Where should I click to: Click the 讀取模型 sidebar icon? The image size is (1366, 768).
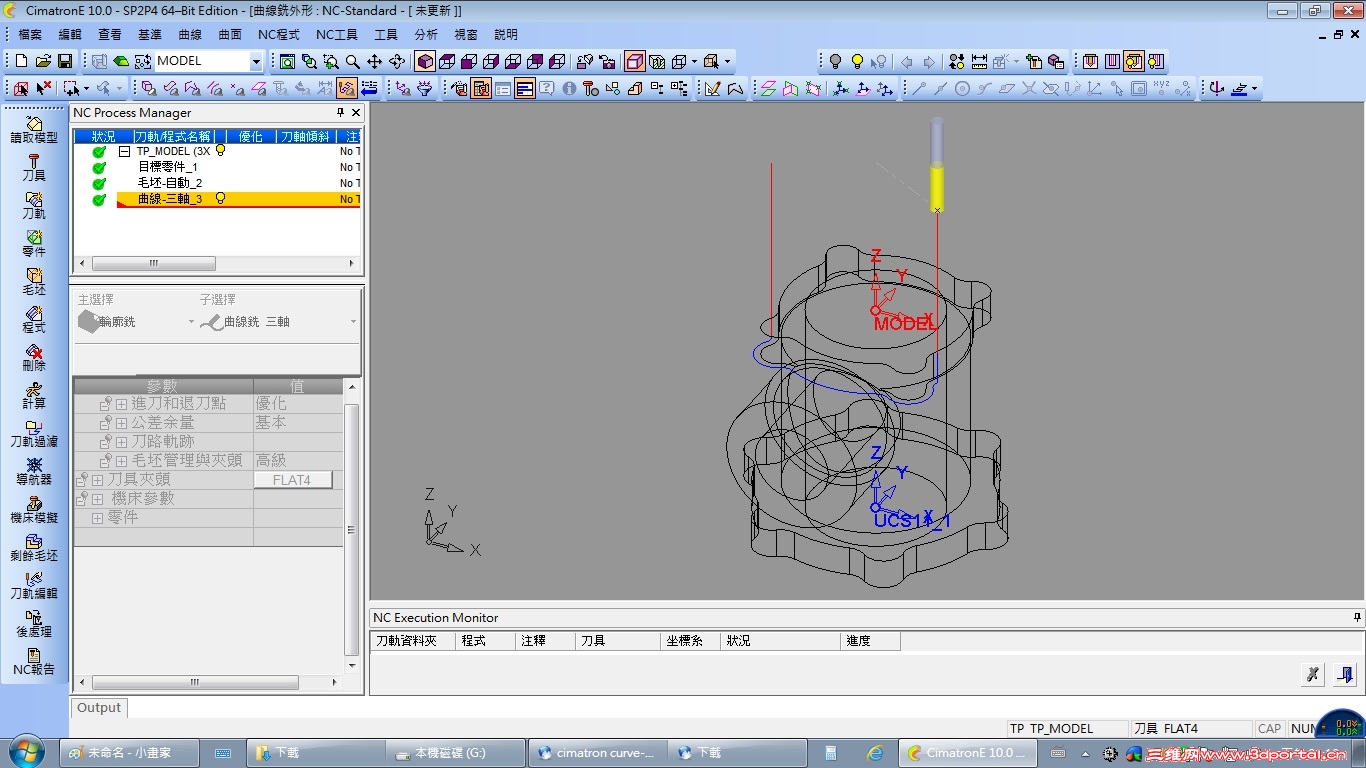click(34, 130)
